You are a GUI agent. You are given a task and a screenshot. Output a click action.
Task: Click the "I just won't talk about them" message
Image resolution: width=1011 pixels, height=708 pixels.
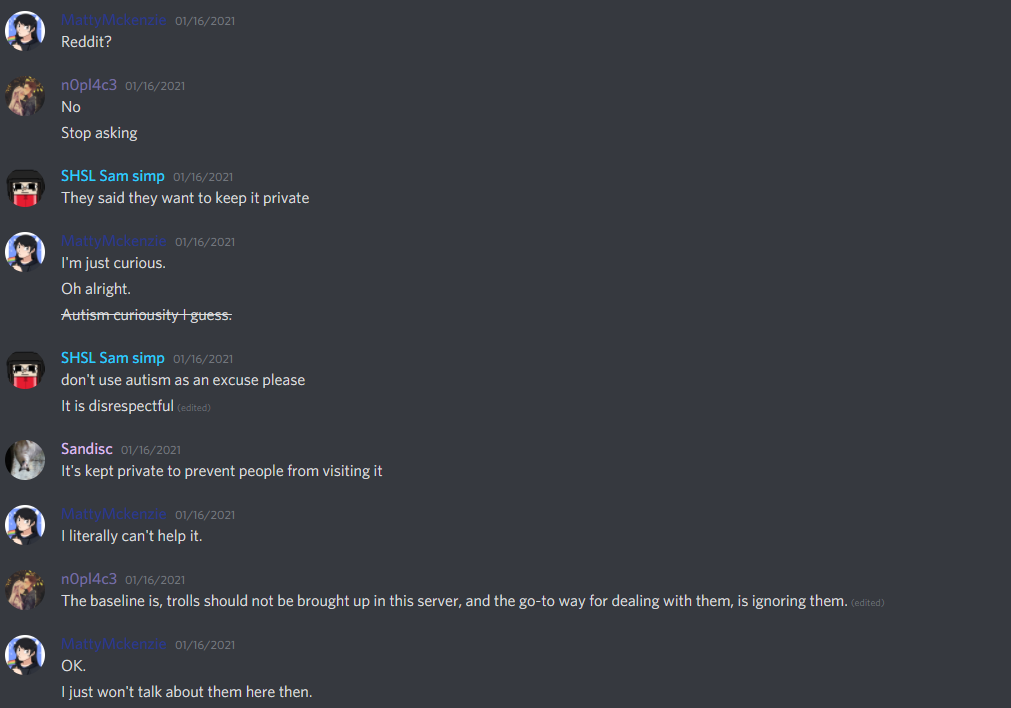(186, 692)
